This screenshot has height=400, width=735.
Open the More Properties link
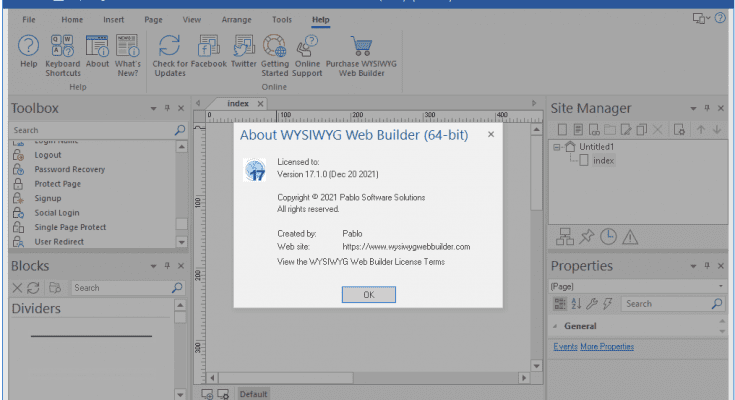(607, 347)
